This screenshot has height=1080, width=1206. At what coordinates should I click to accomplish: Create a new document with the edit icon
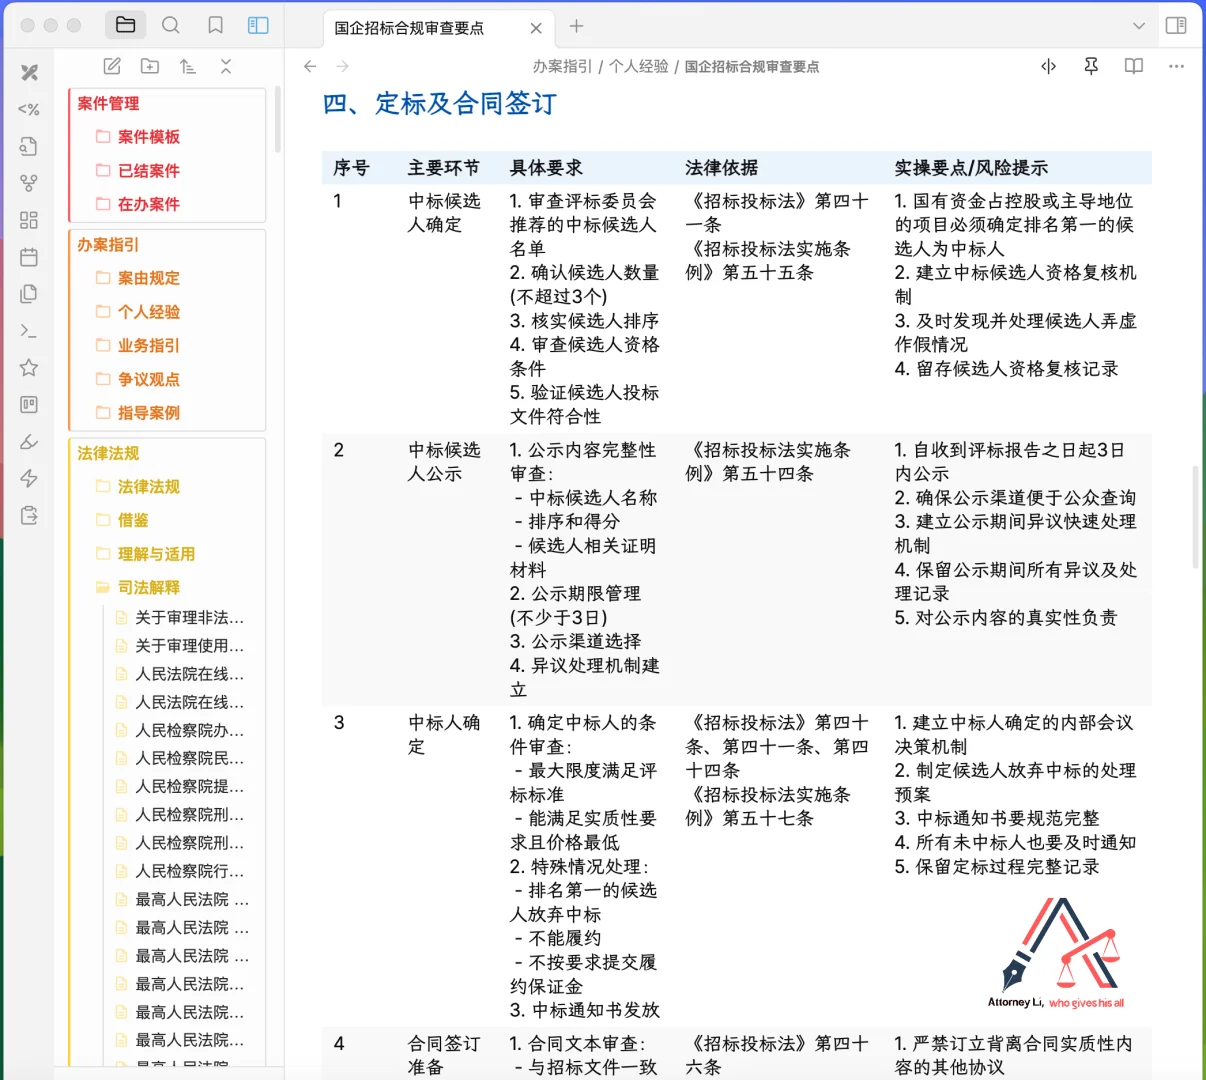pyautogui.click(x=111, y=66)
